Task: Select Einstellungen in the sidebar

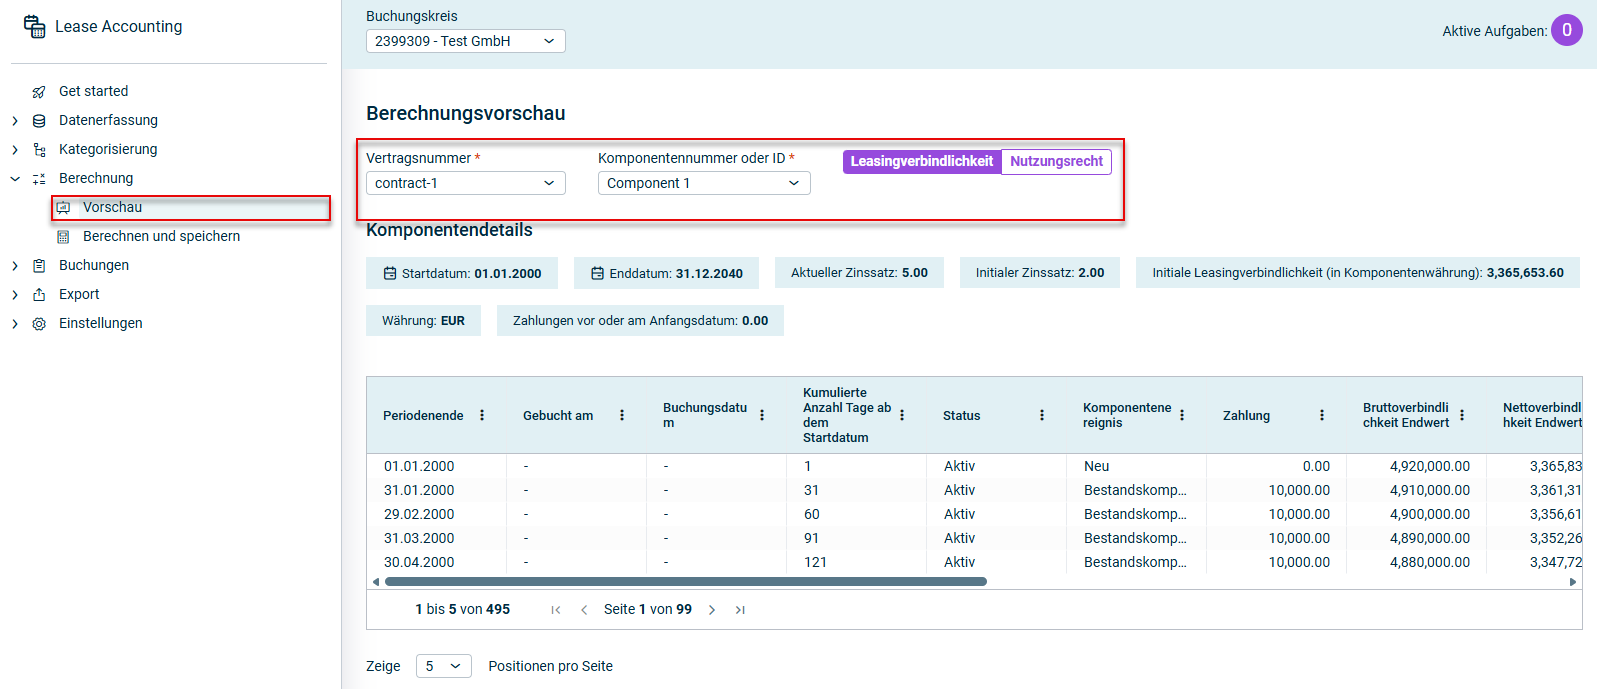Action: (x=101, y=323)
